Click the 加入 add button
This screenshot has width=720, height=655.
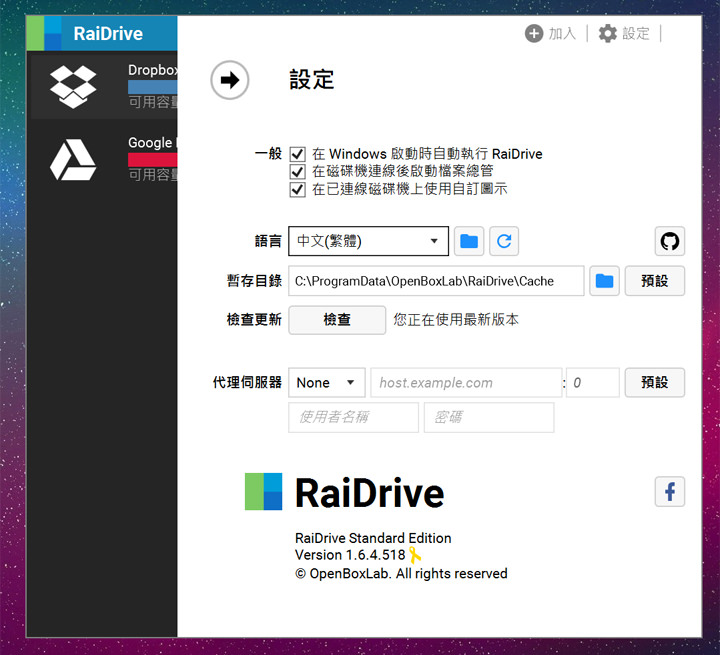point(550,34)
